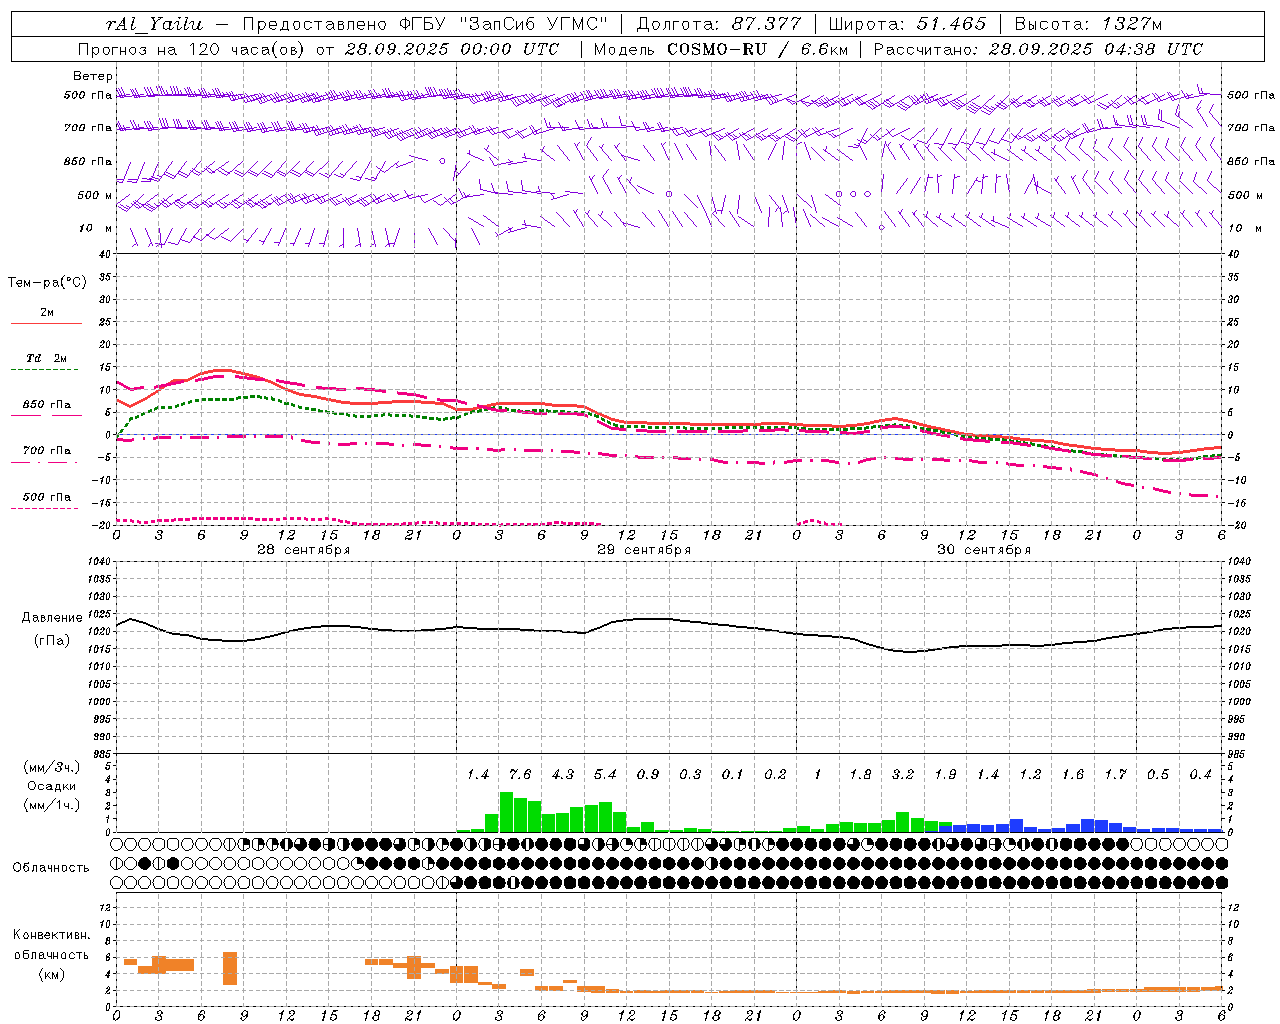The height and width of the screenshot is (1024, 1280).
Task: Select the 1.7 precipitation total
Action: coord(1115,774)
